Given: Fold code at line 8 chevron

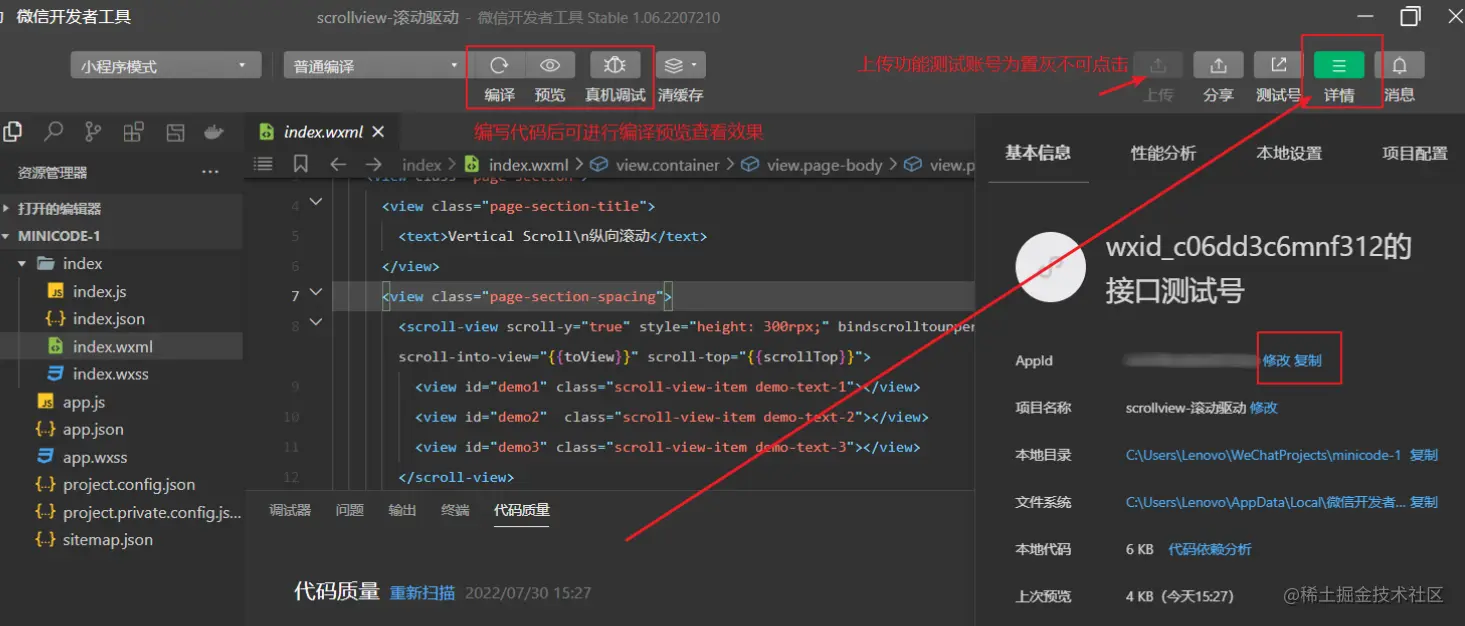Looking at the screenshot, I should click(316, 323).
